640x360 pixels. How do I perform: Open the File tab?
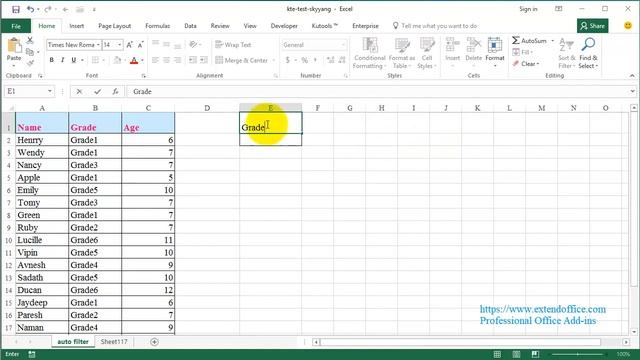click(16, 26)
